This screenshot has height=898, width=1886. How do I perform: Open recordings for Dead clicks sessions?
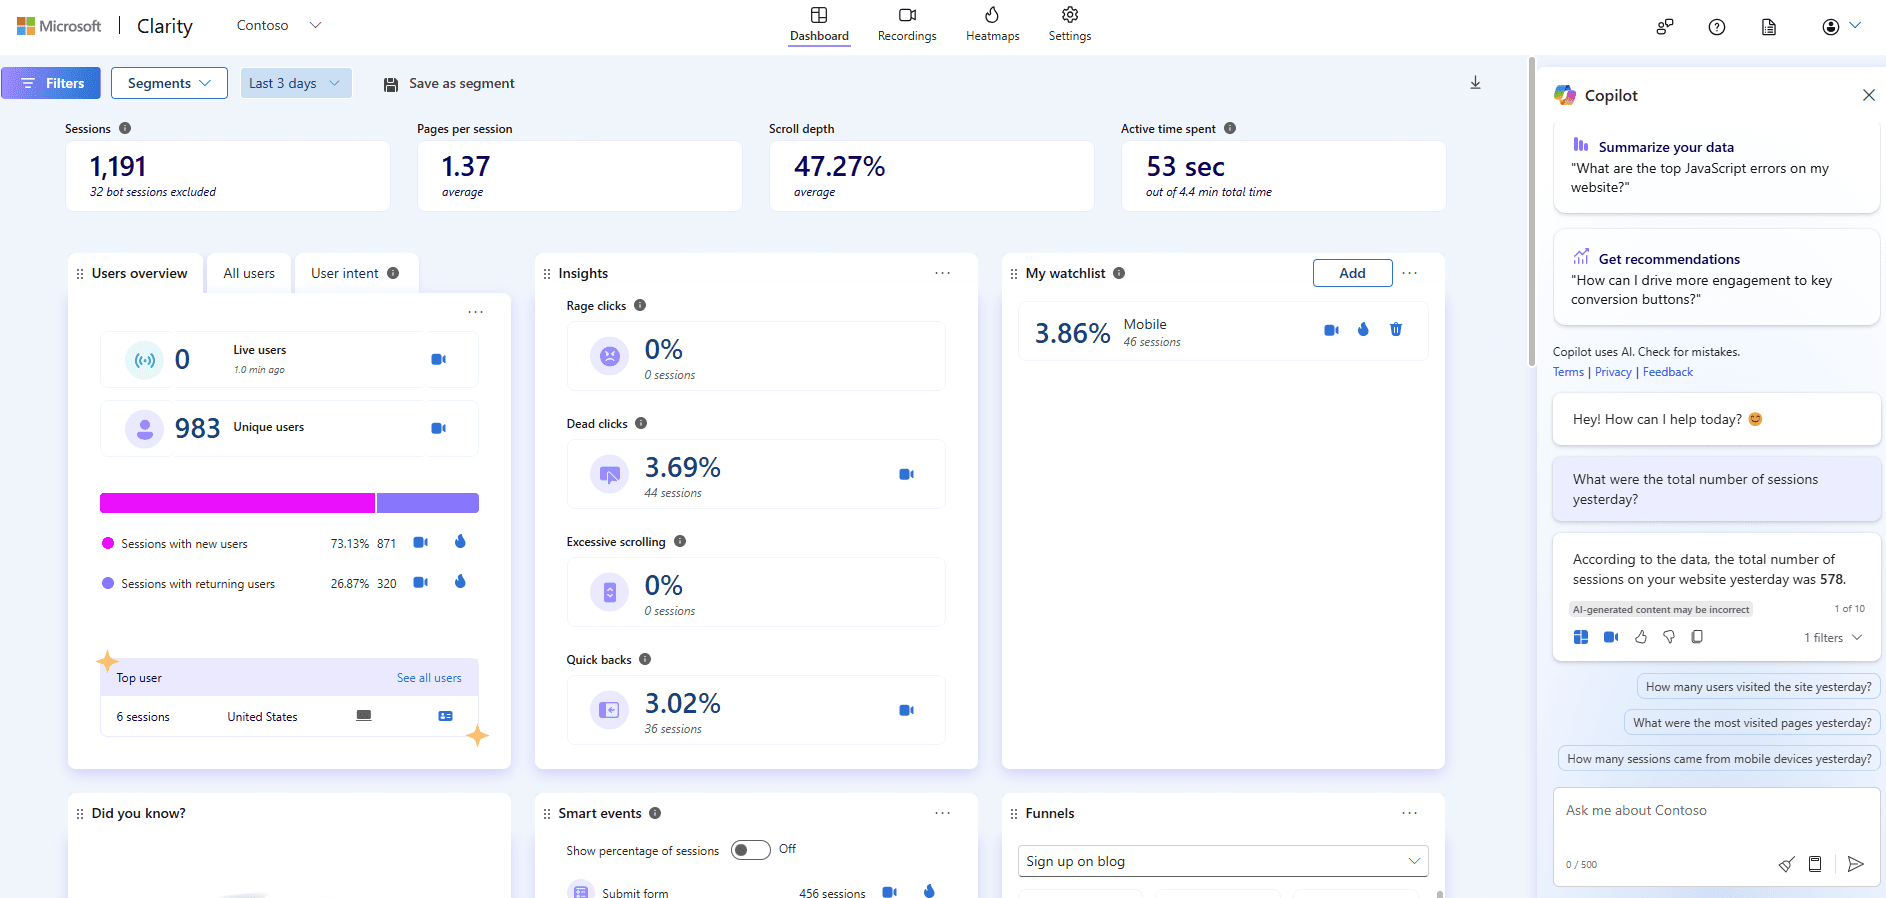coord(906,474)
